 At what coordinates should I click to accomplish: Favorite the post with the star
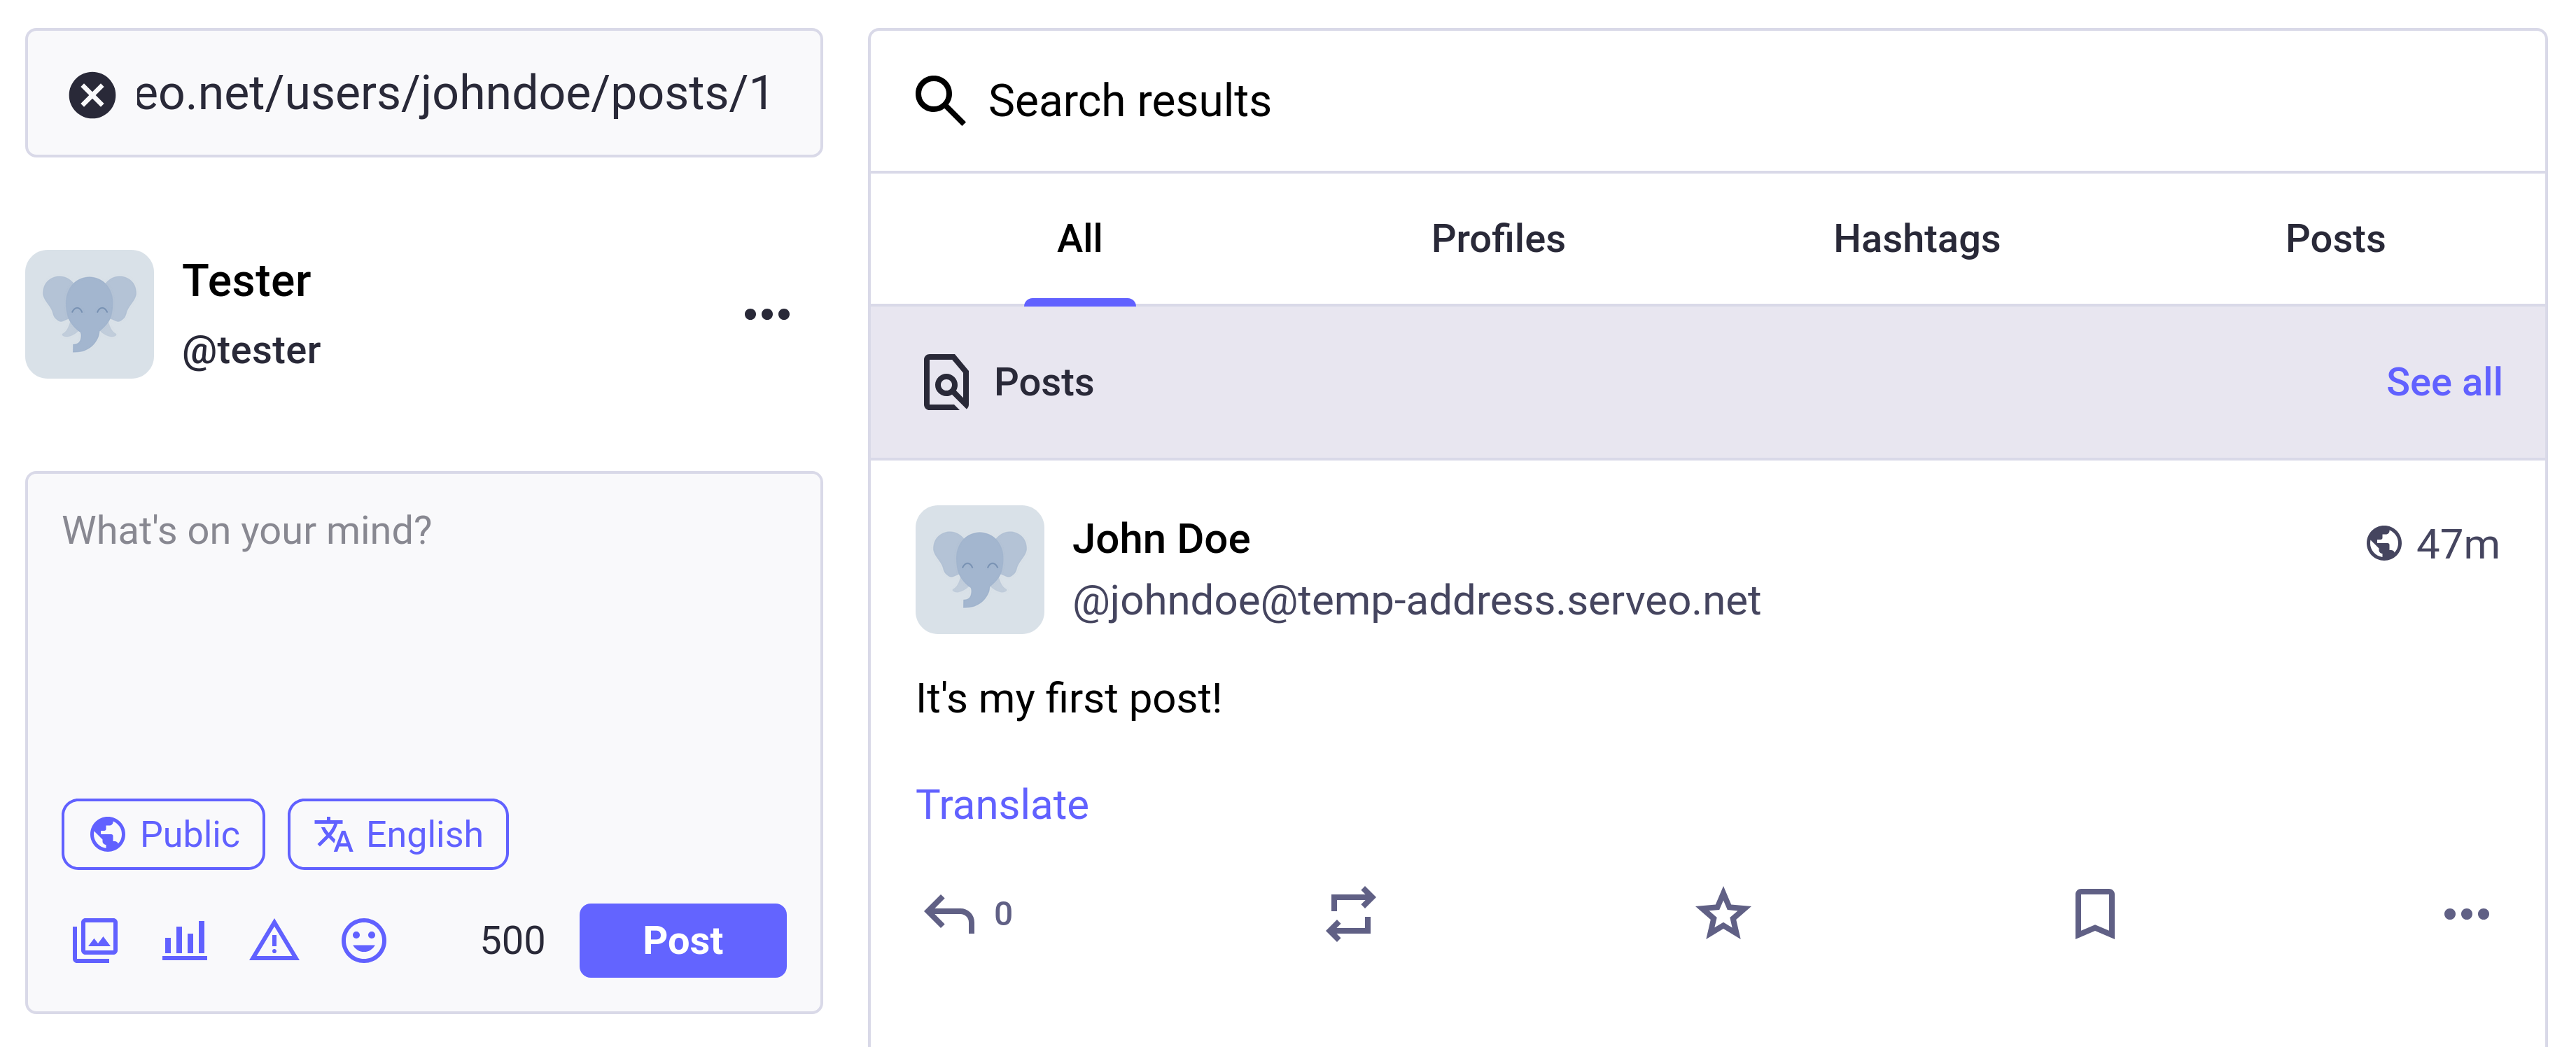[x=1722, y=914]
